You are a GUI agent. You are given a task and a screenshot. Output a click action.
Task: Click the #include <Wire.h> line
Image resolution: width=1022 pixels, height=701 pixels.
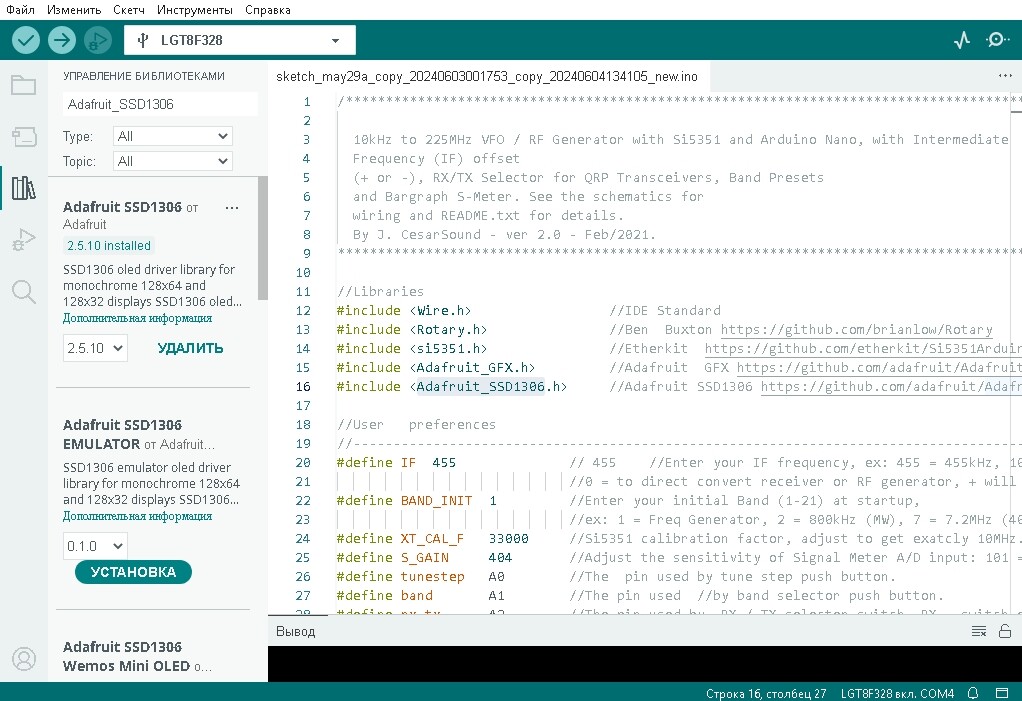pyautogui.click(x=403, y=311)
